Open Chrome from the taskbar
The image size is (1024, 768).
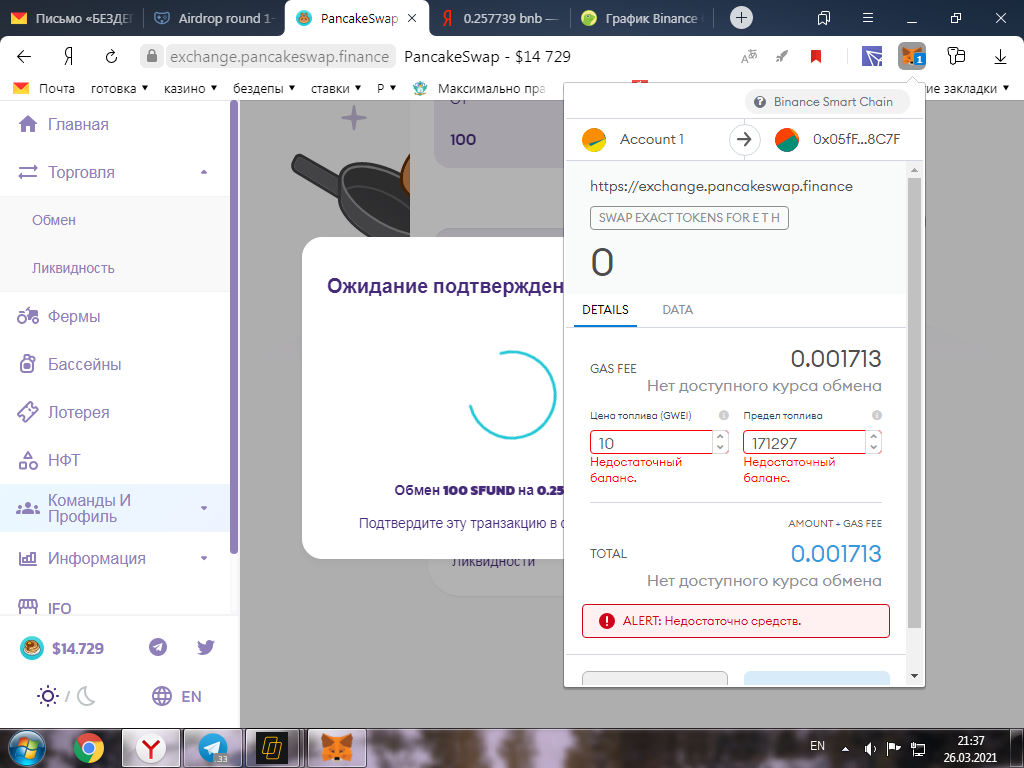[89, 748]
